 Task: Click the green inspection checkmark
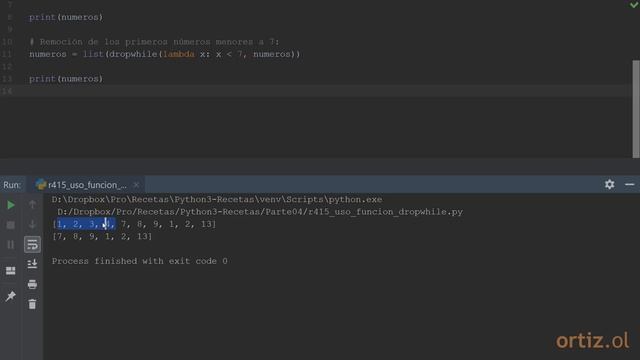634,5
